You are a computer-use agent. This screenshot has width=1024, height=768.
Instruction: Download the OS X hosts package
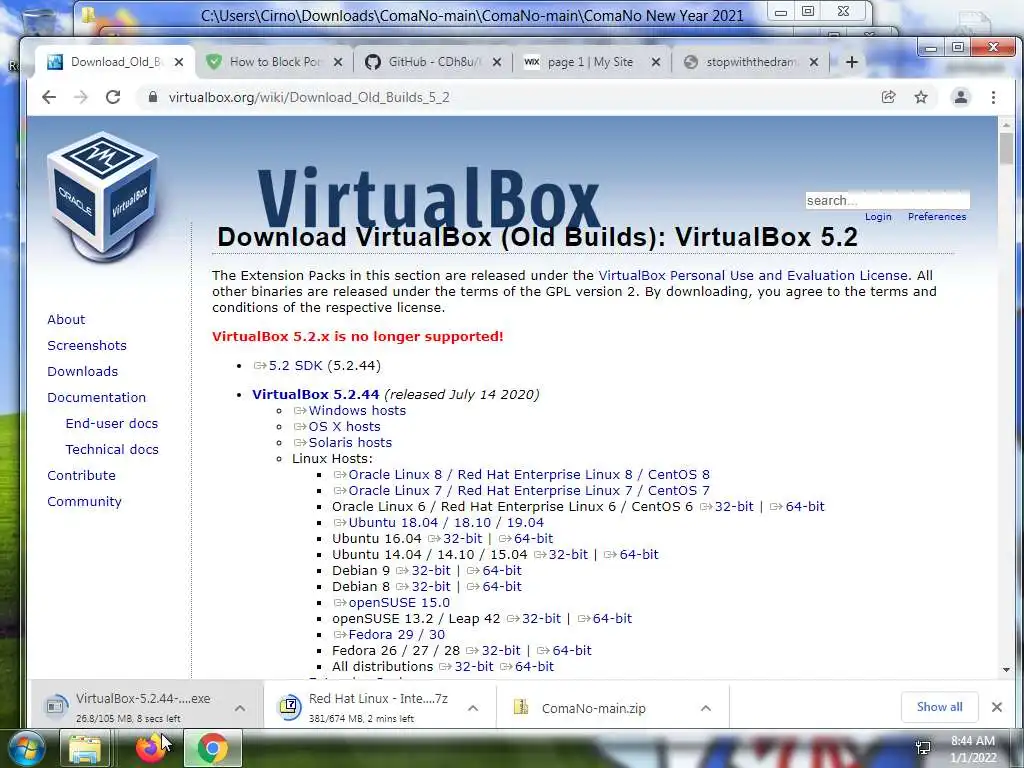pyautogui.click(x=337, y=426)
